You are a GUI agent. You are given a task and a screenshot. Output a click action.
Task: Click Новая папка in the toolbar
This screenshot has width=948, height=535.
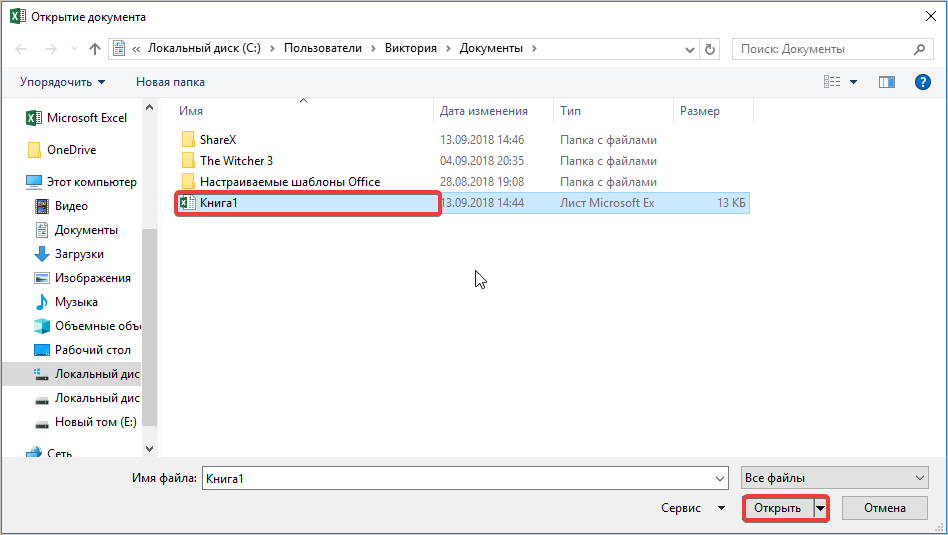coord(170,82)
